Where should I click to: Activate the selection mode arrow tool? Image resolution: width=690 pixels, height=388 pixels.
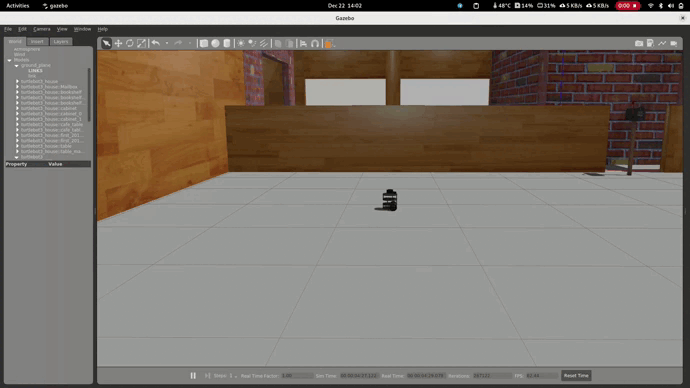pos(106,43)
